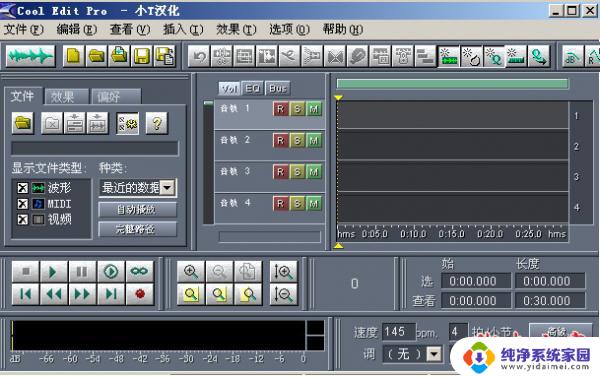Solo track 1
This screenshot has width=600, height=377.
(x=297, y=109)
